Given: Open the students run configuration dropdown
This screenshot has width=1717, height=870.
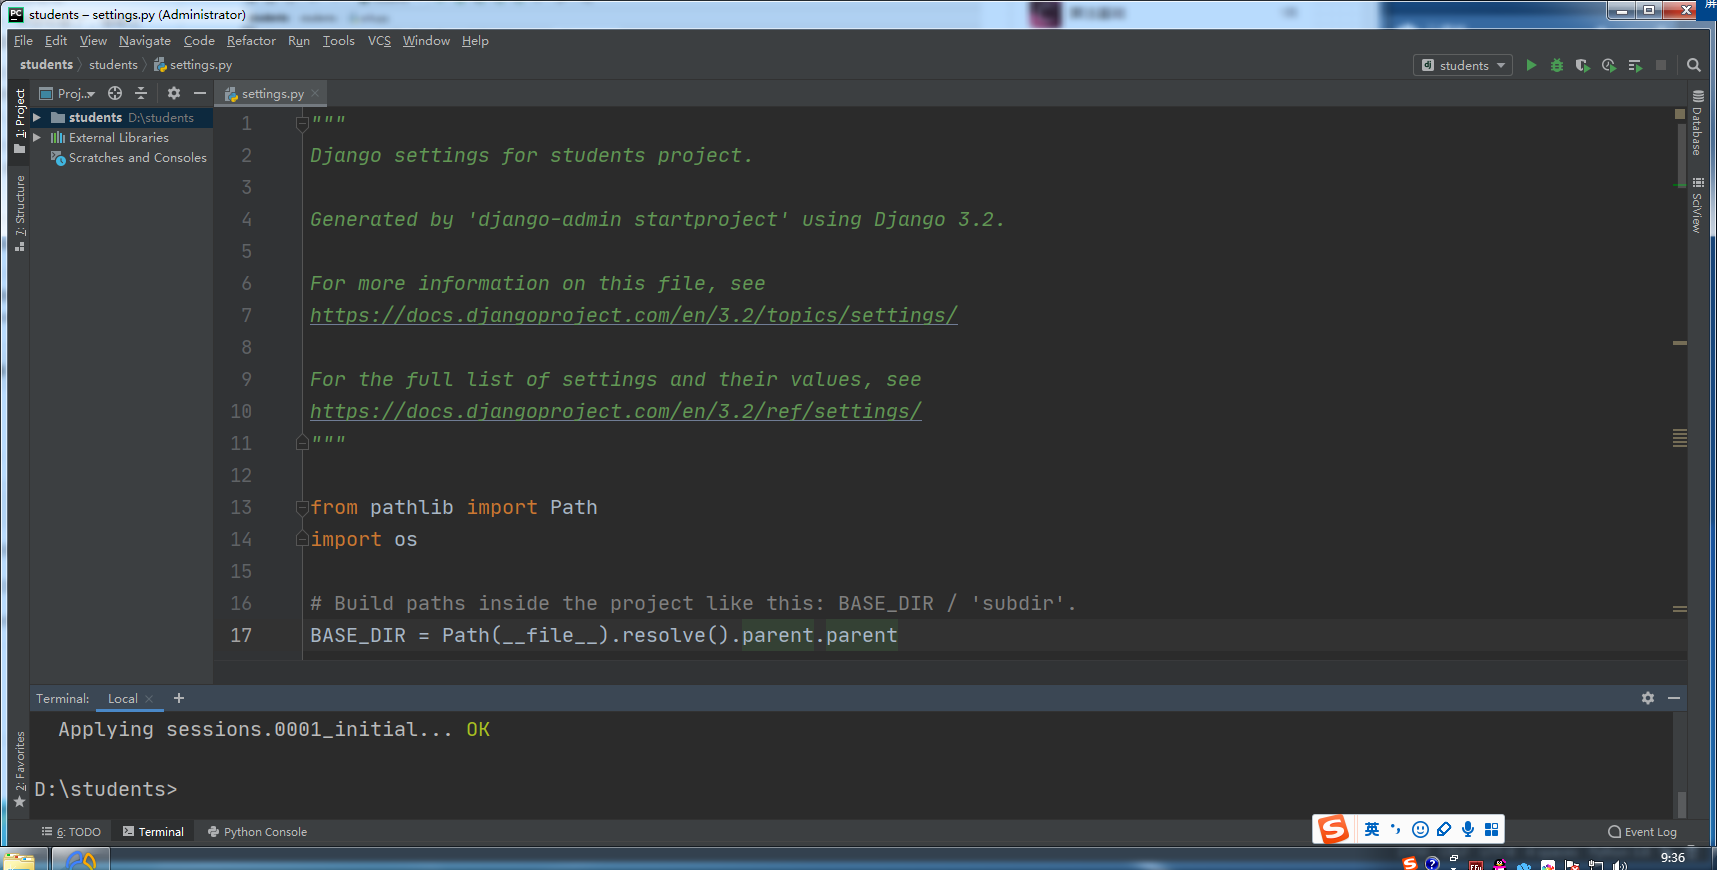Looking at the screenshot, I should pyautogui.click(x=1463, y=65).
